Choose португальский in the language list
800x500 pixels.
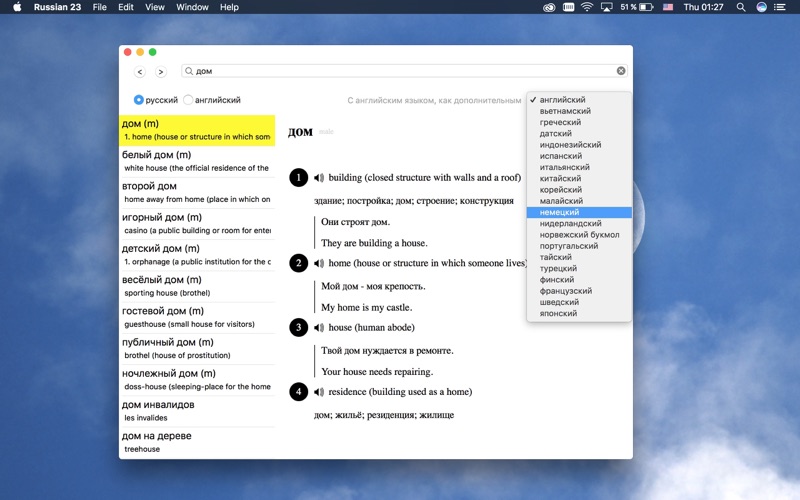(579, 246)
